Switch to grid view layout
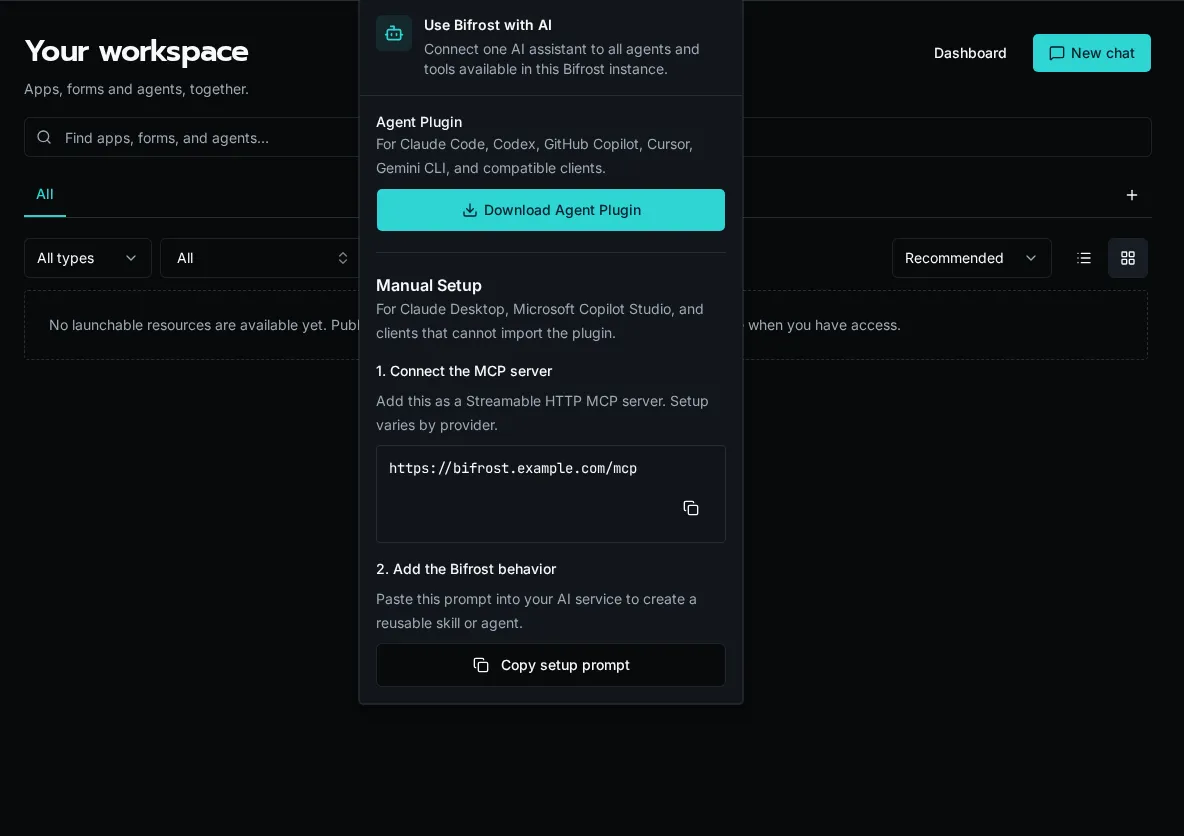The image size is (1184, 836). (1127, 258)
